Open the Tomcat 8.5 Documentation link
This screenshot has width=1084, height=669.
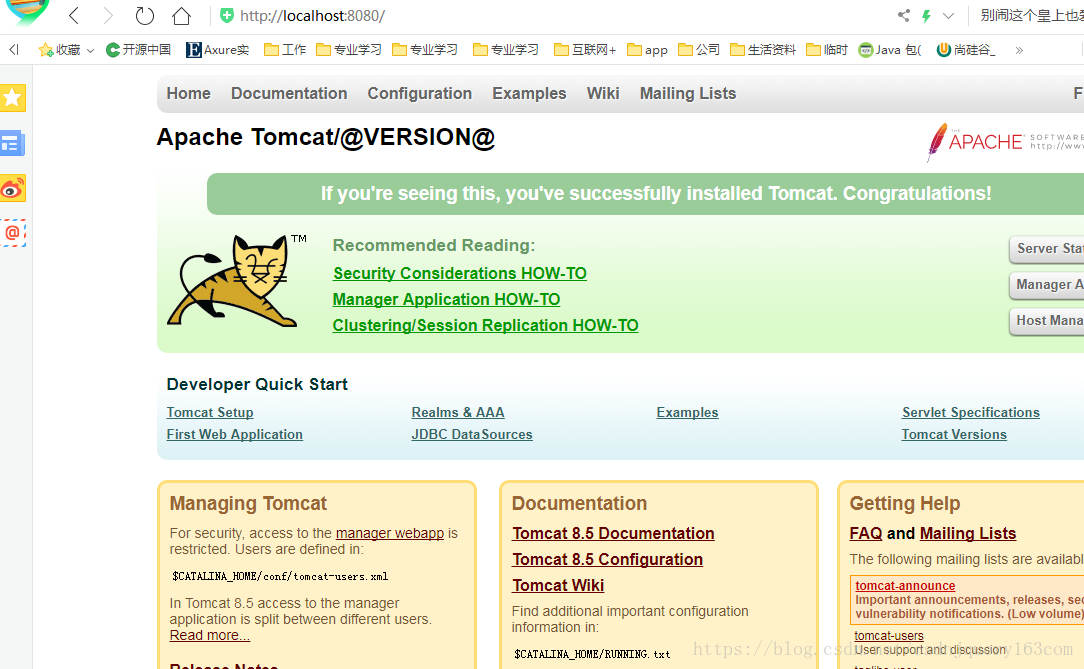[613, 534]
